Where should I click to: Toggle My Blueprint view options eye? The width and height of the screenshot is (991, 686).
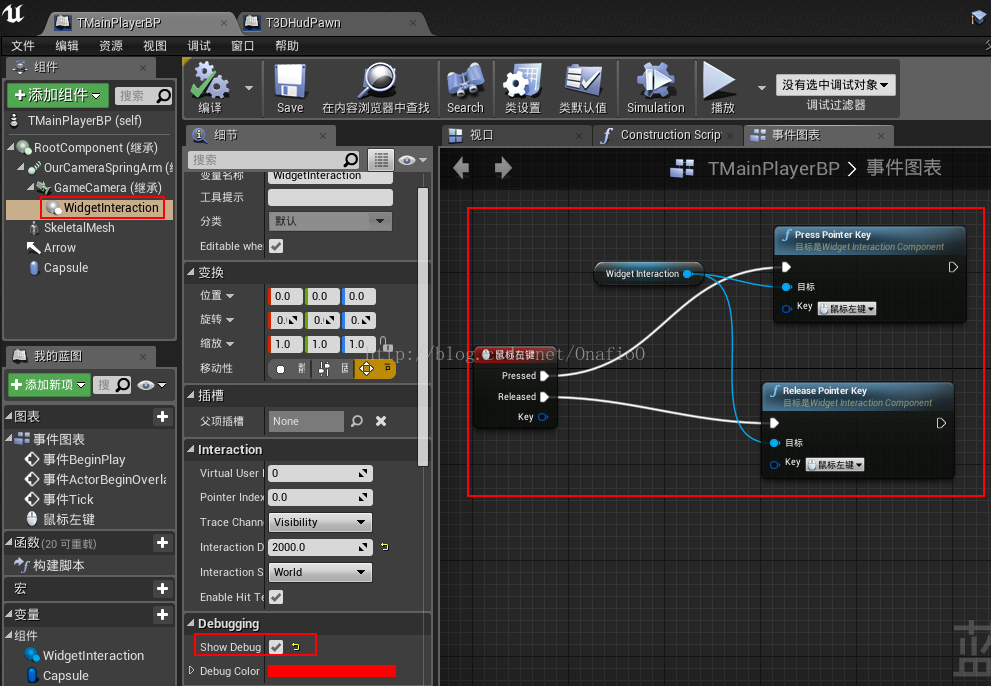tap(152, 384)
